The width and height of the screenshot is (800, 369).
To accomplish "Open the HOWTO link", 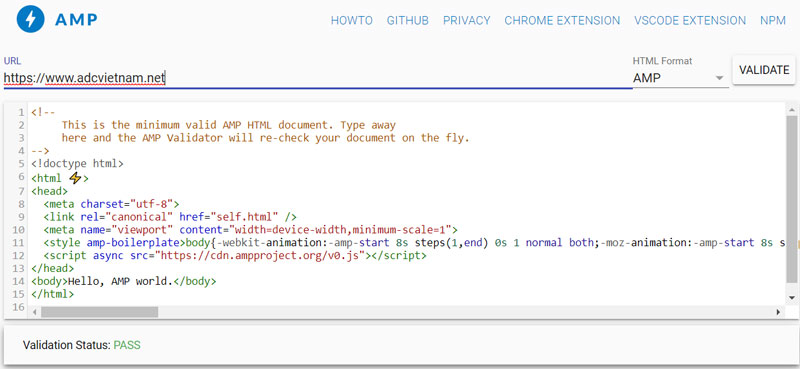I will pos(352,20).
